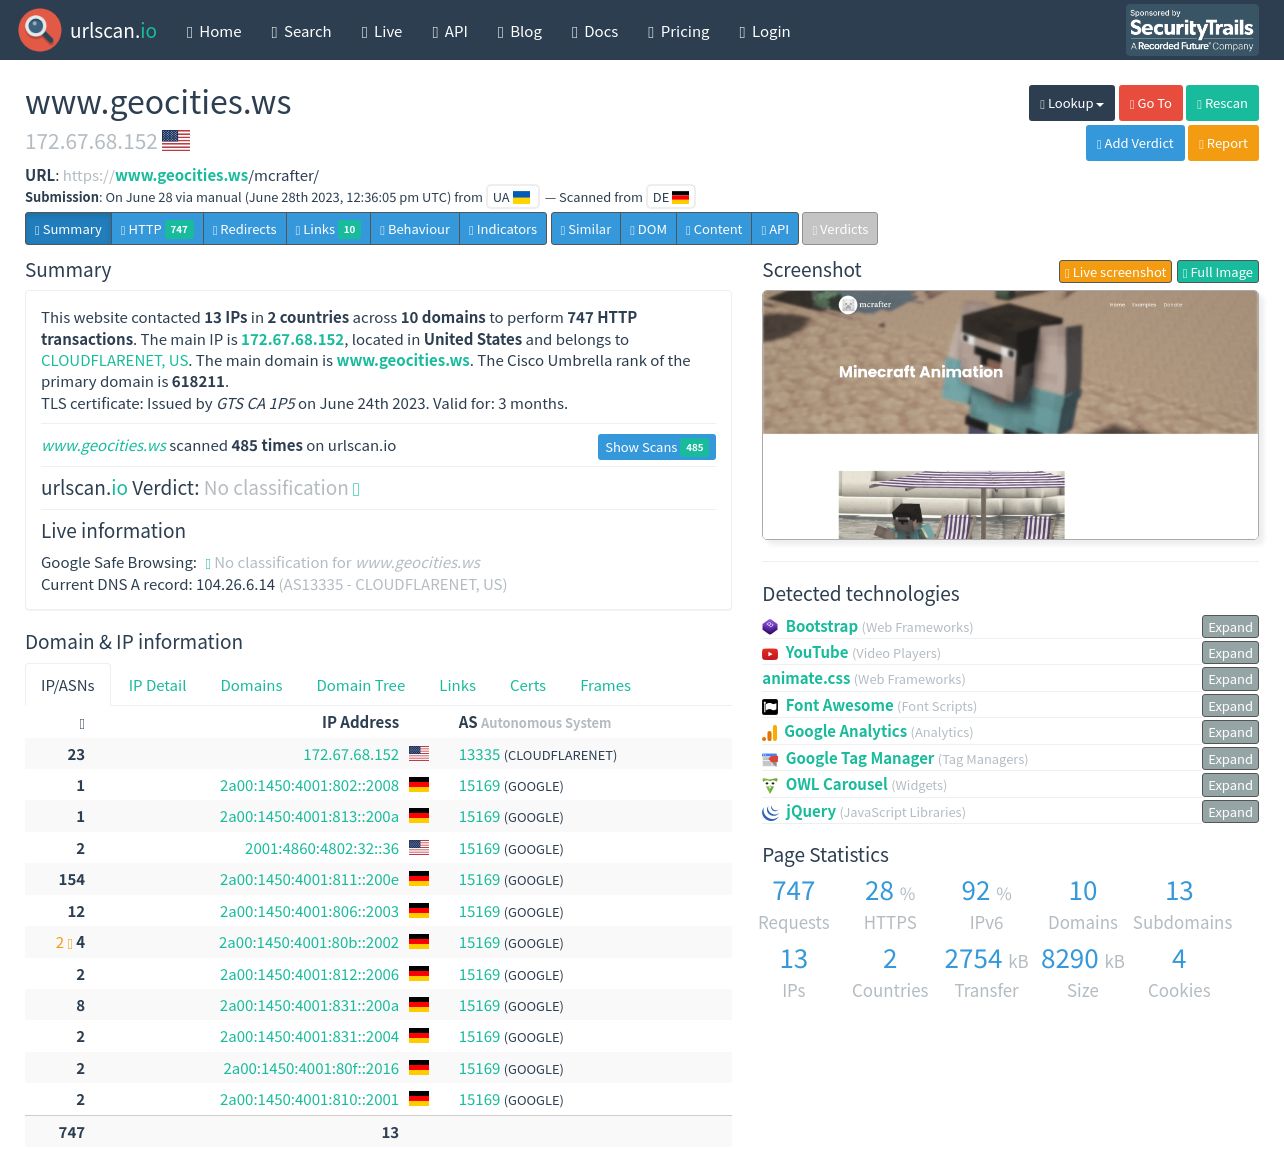Open the Links 10 tab

tap(329, 229)
